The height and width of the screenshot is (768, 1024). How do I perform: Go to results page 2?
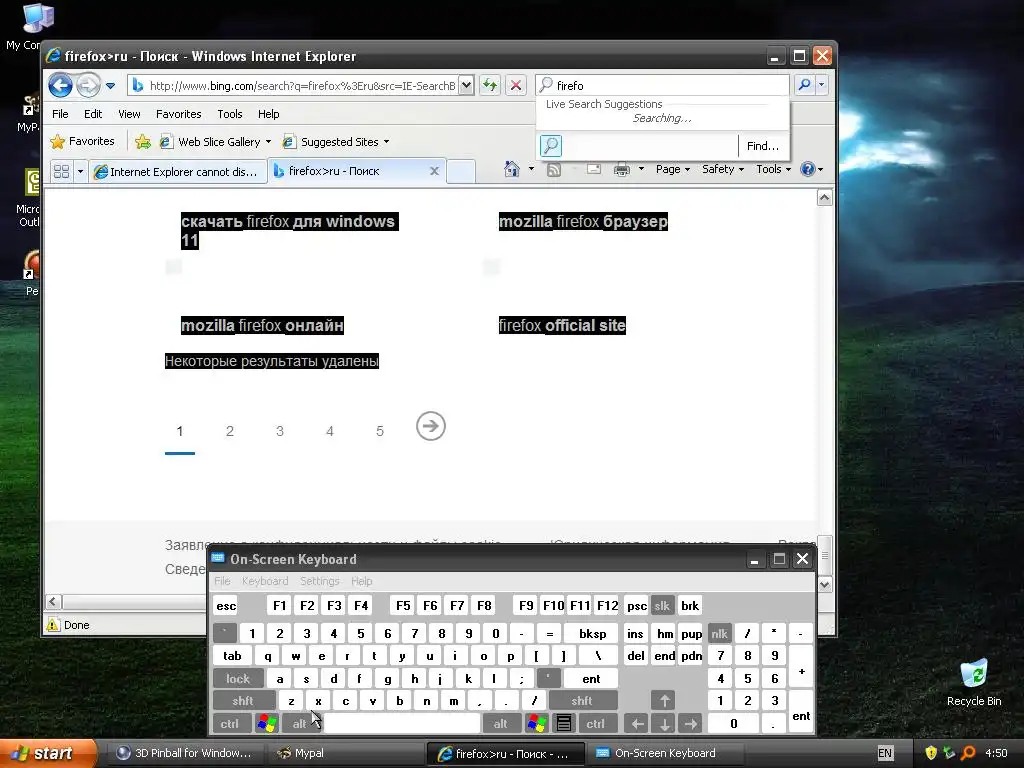tap(230, 431)
